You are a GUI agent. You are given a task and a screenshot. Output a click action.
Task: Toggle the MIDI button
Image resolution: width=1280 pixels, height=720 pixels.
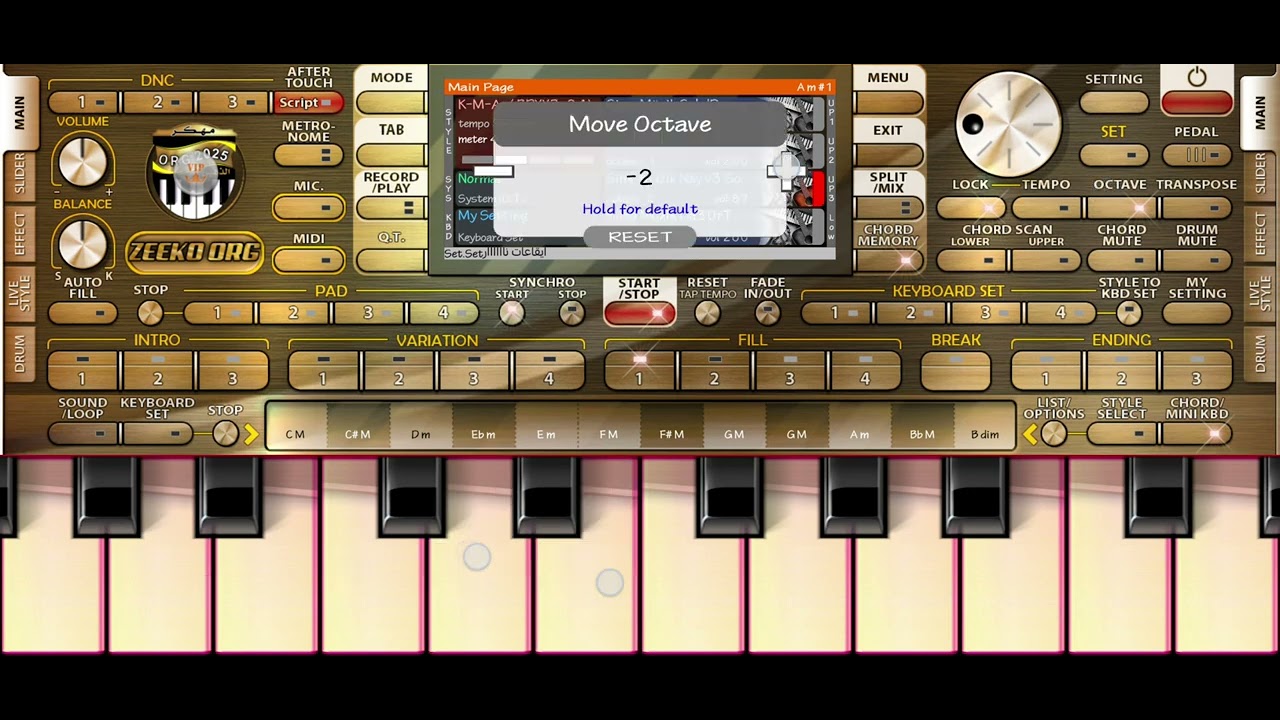308,260
